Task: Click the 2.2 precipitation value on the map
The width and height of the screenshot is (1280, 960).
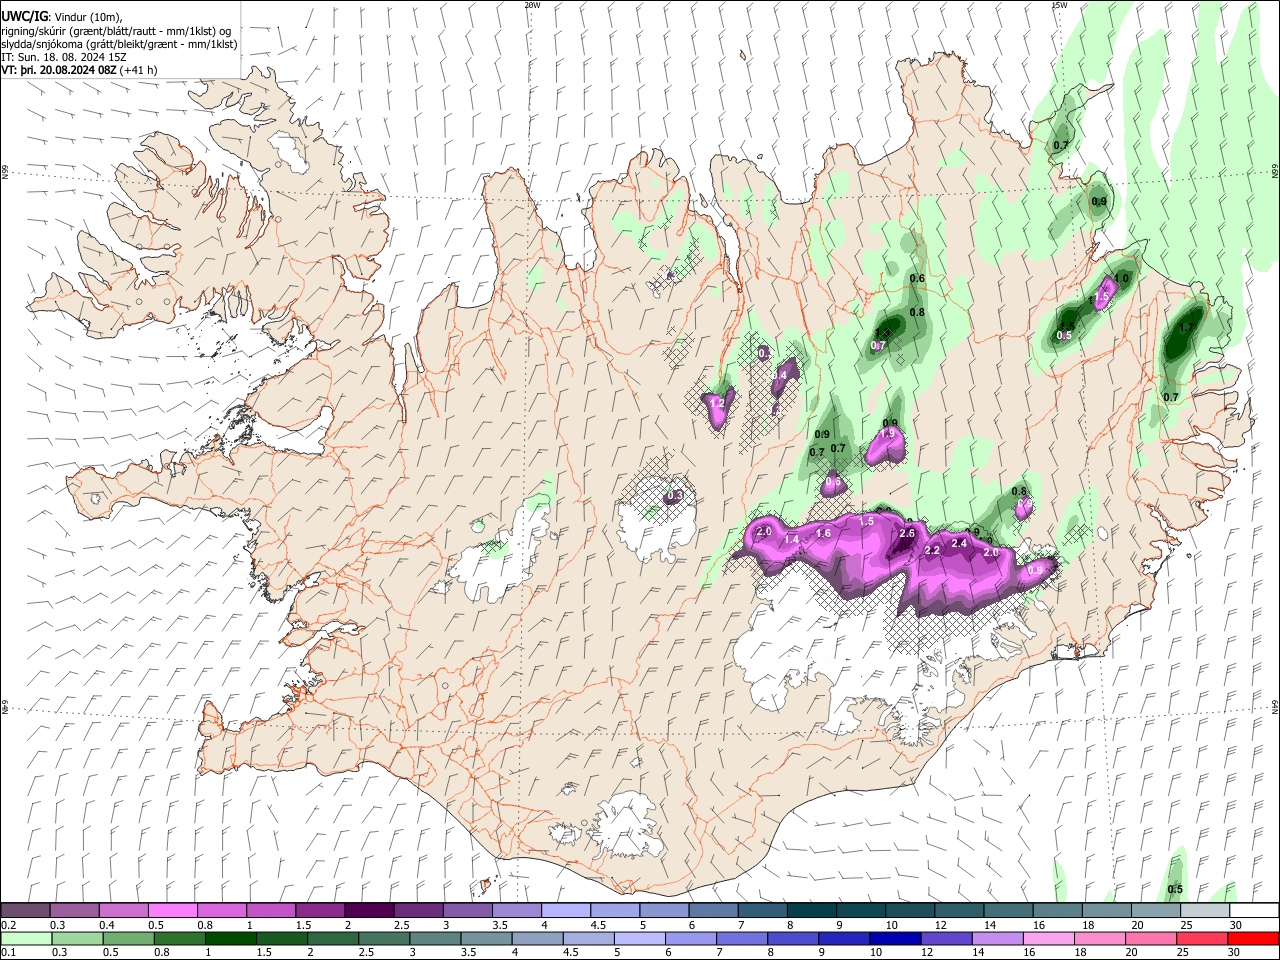Action: (x=932, y=551)
